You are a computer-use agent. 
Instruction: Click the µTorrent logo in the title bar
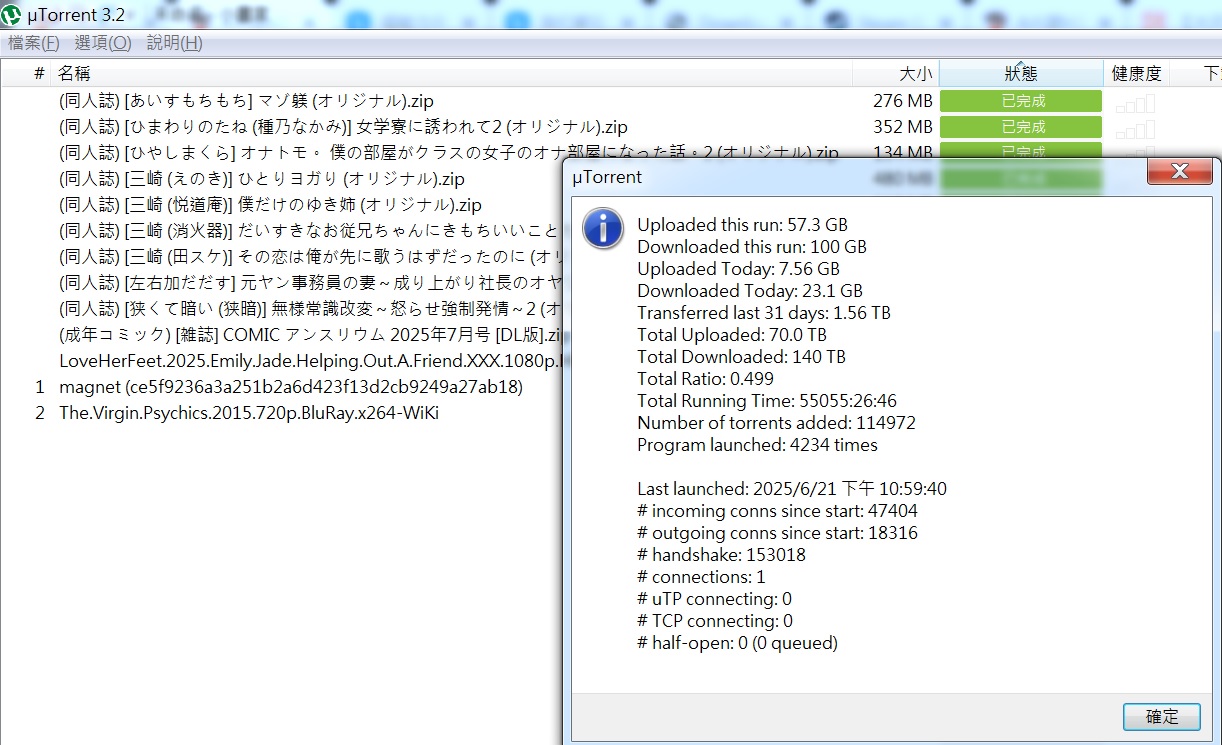point(12,13)
